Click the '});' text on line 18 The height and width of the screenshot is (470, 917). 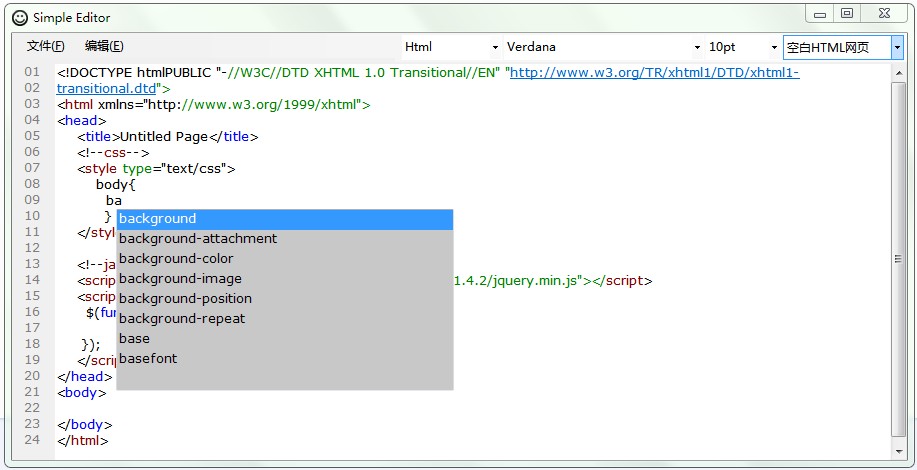[x=91, y=344]
